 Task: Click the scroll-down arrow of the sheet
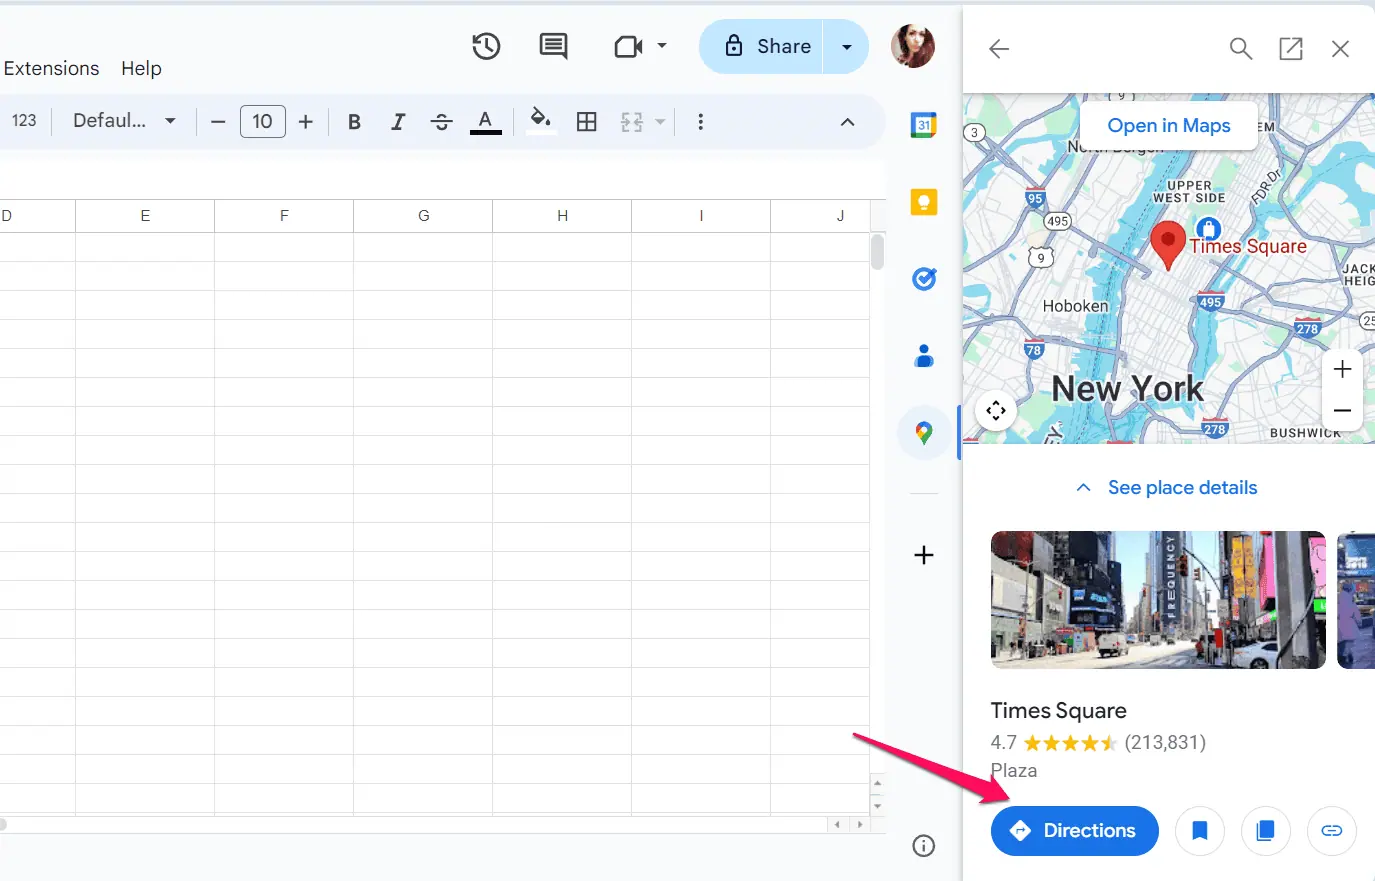(877, 806)
